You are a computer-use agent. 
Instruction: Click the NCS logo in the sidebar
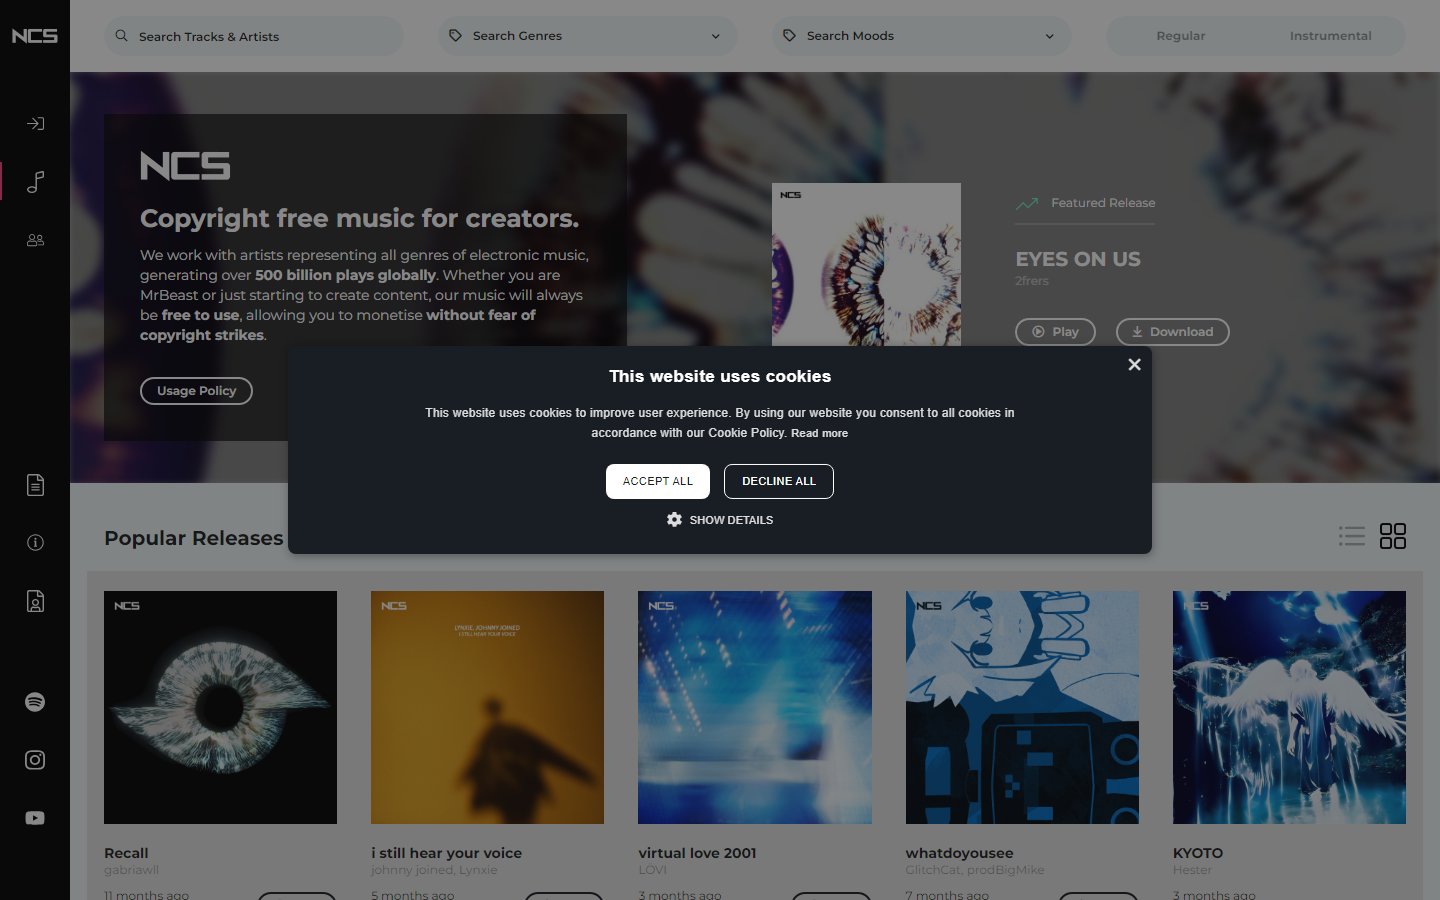pyautogui.click(x=34, y=36)
